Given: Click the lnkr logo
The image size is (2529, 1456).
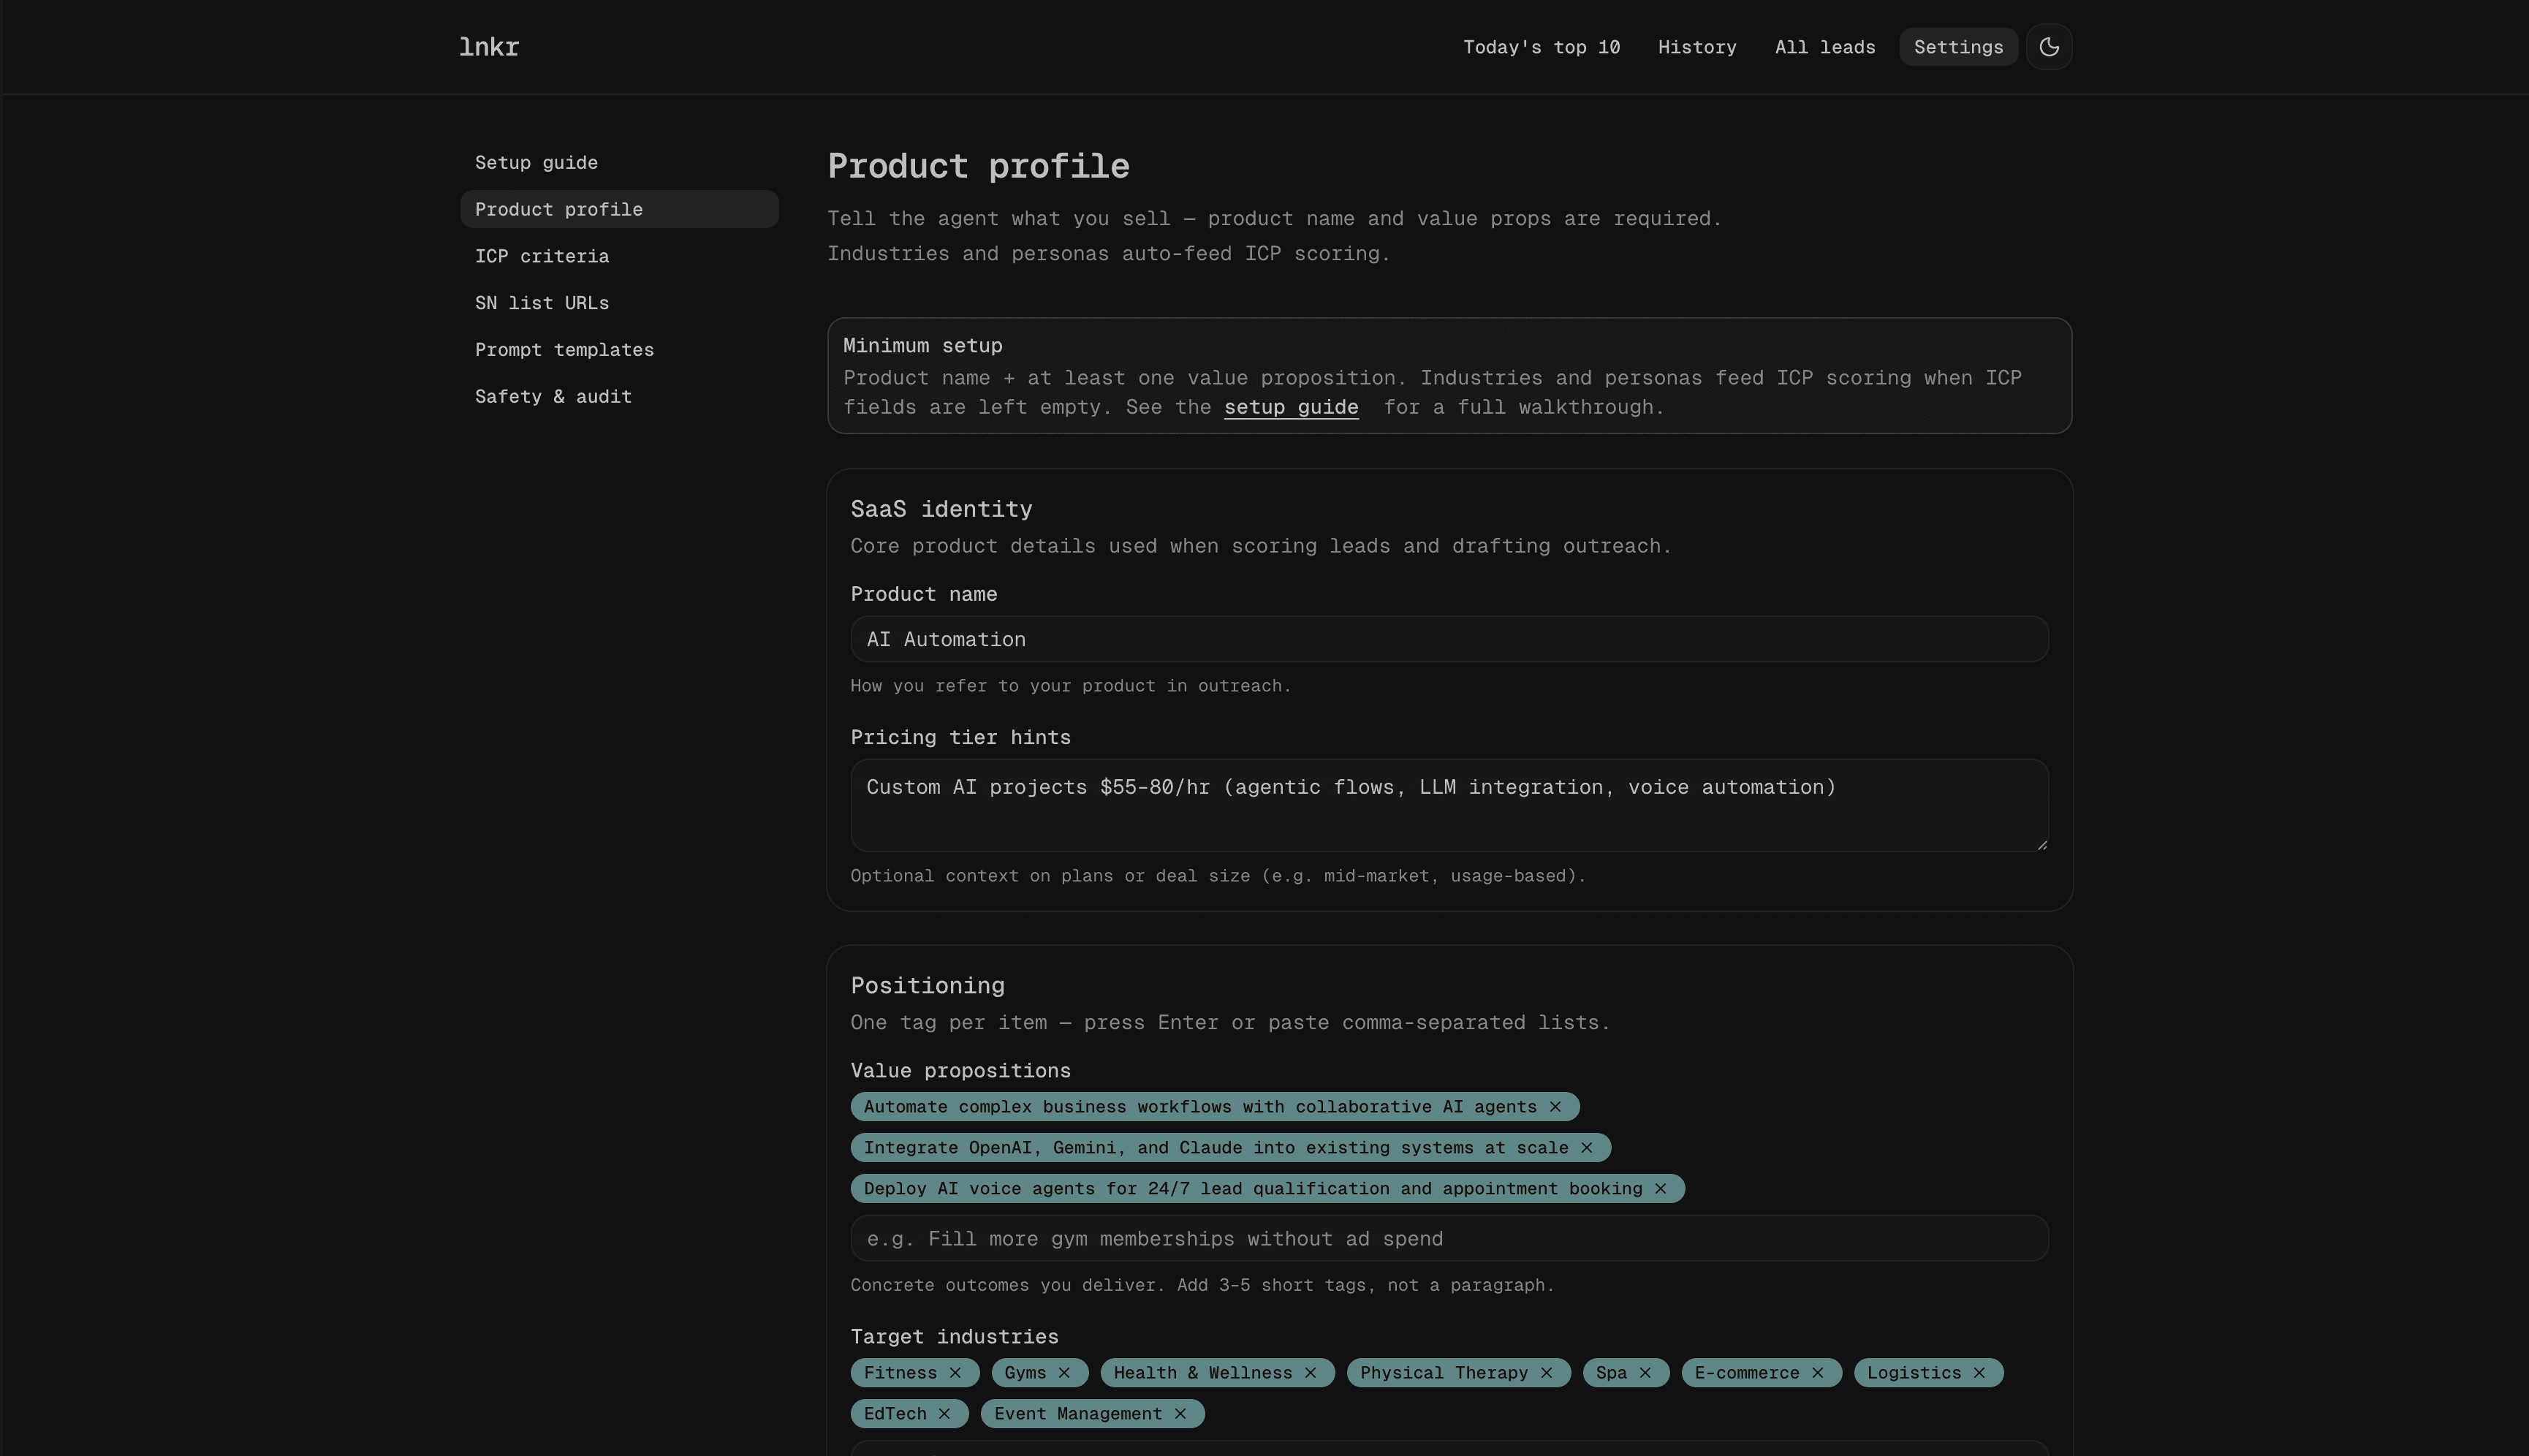Looking at the screenshot, I should [489, 47].
